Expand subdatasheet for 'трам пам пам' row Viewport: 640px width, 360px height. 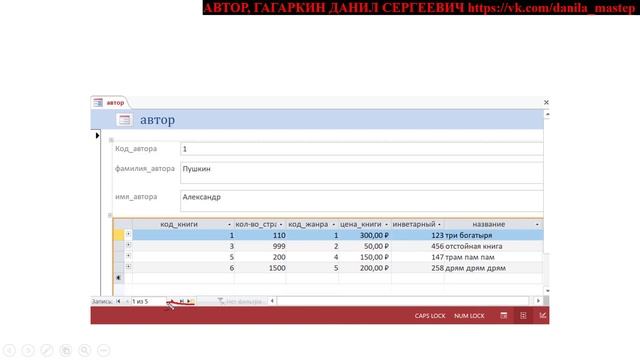pos(128,256)
